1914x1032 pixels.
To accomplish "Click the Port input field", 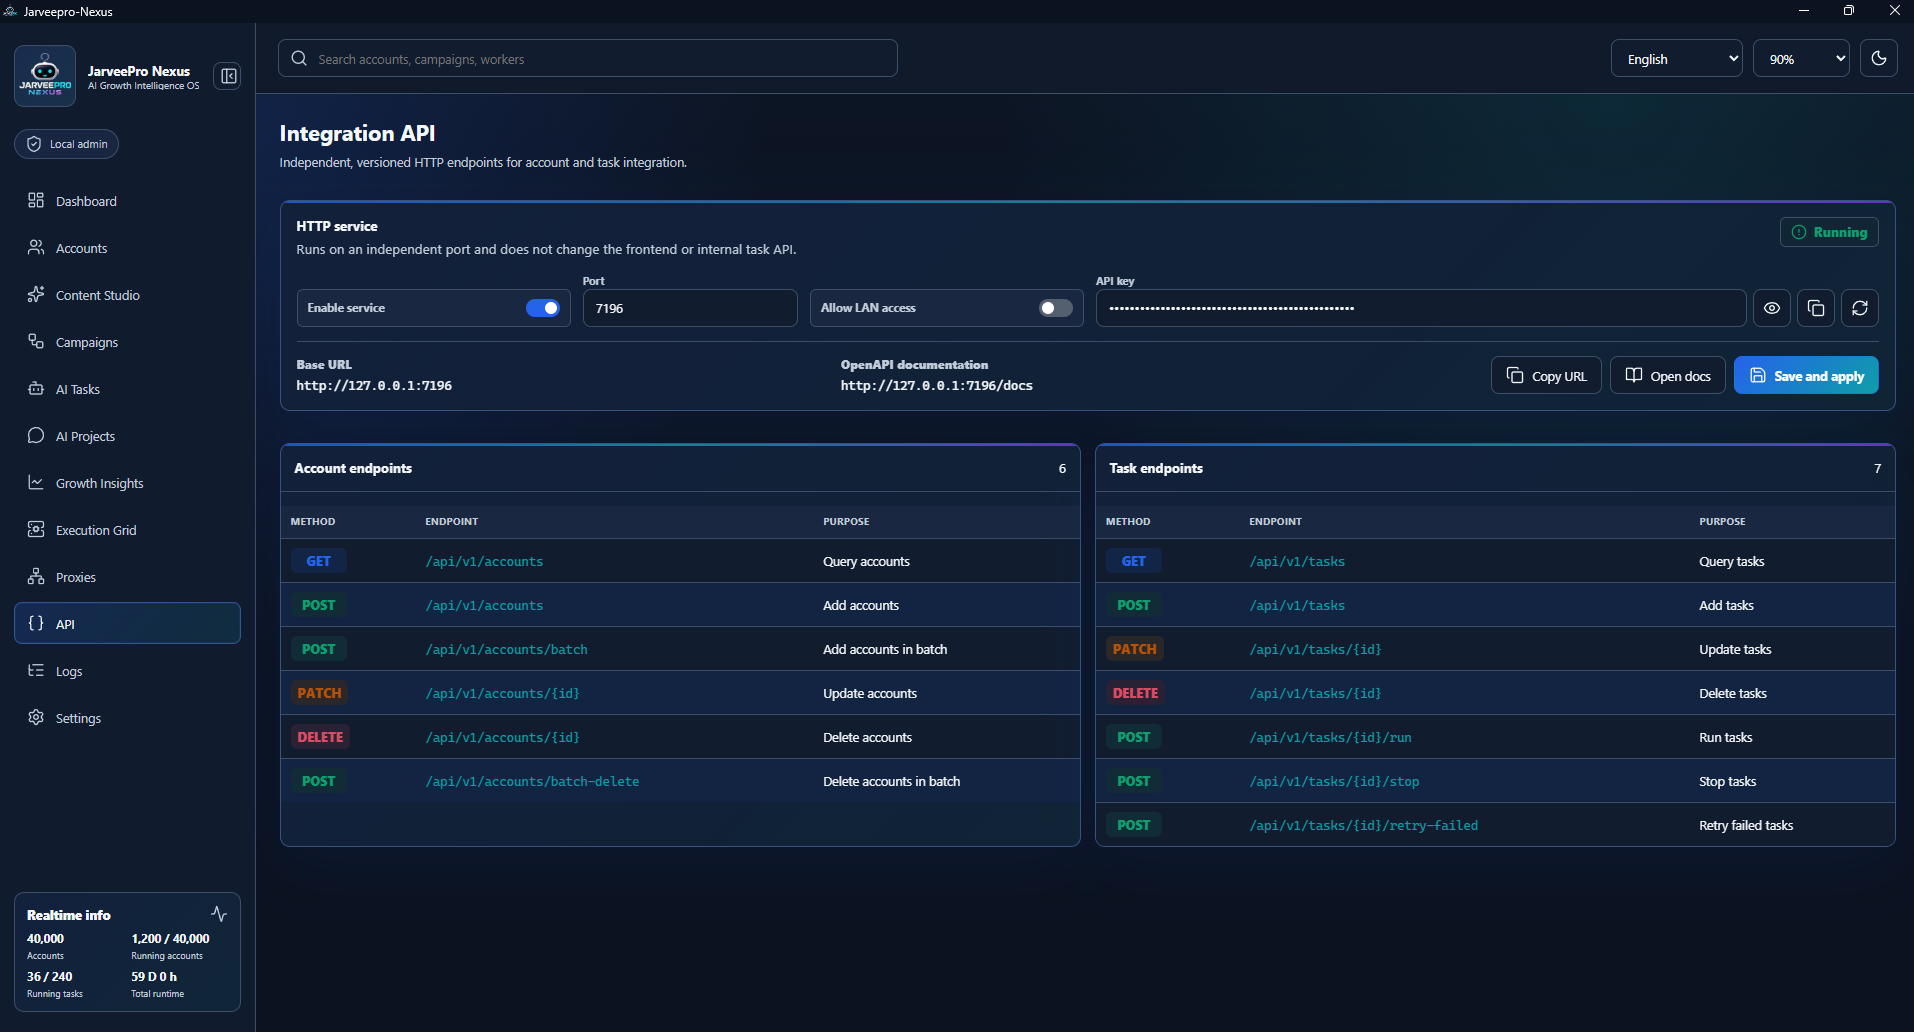I will [690, 308].
